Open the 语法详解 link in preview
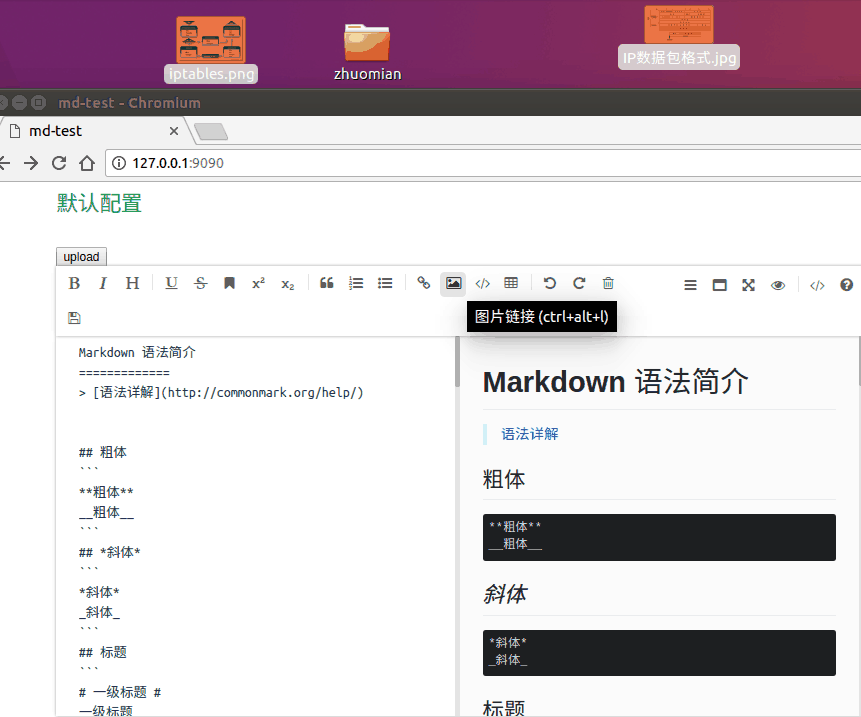The image size is (861, 717). click(x=529, y=434)
